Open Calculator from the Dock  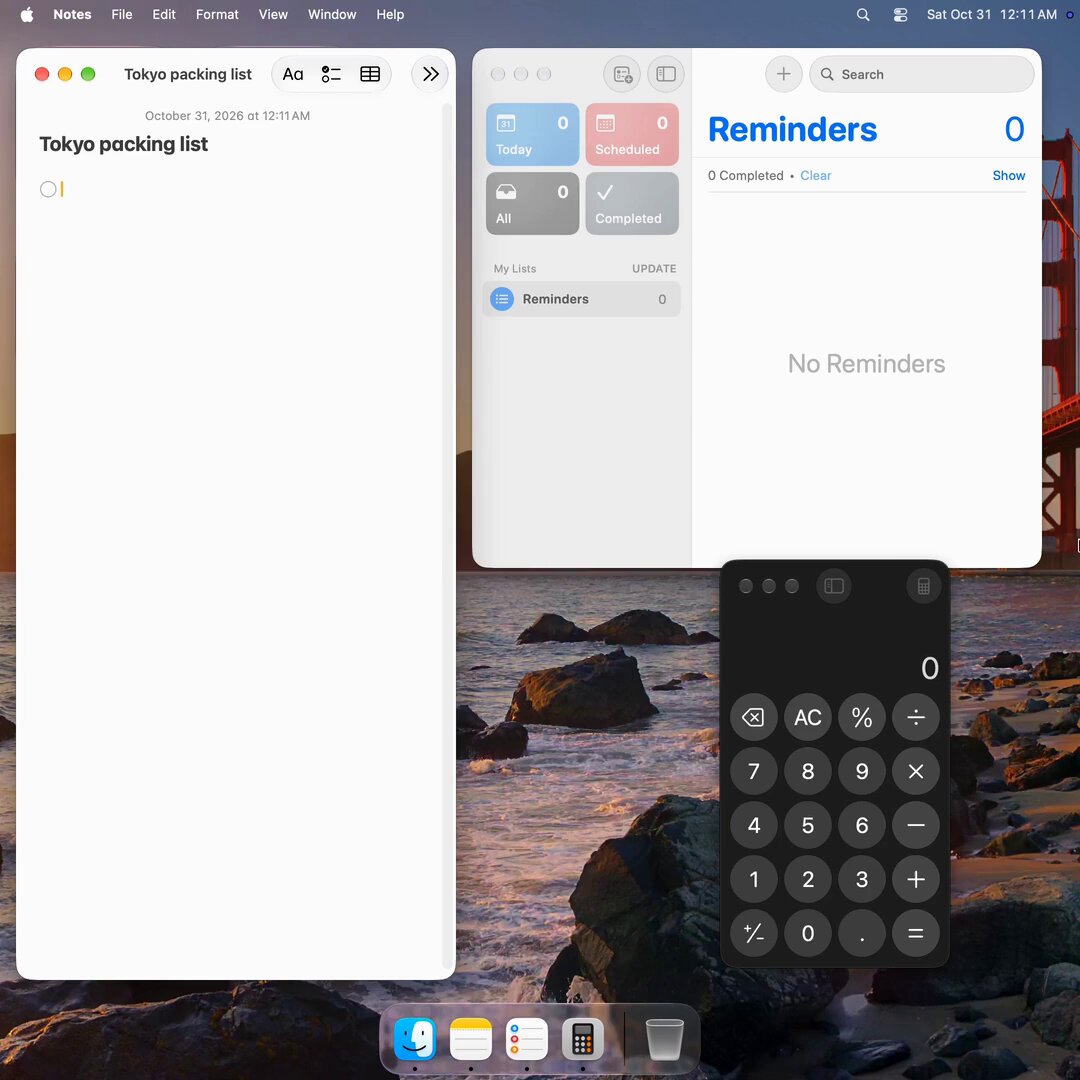click(x=583, y=1039)
